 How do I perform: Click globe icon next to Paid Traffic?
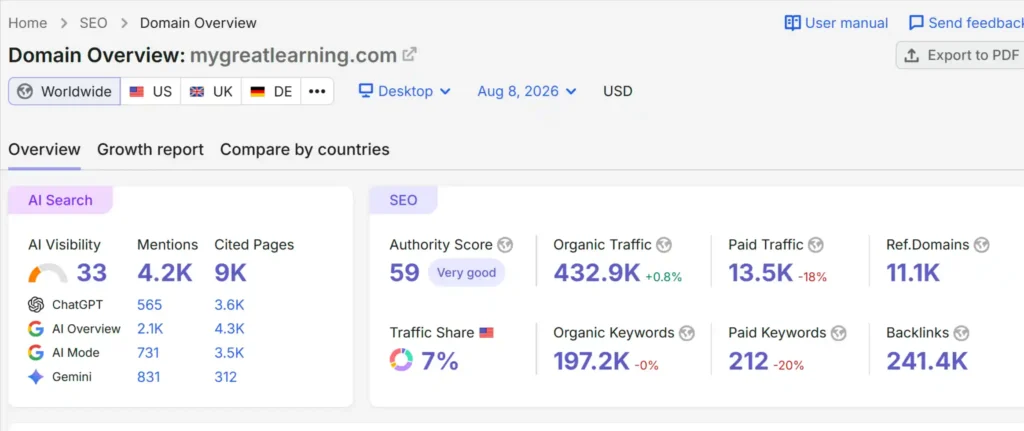pos(816,245)
